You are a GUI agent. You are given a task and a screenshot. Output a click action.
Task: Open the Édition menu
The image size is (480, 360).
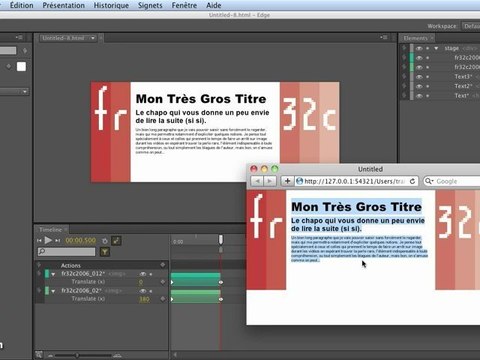(22, 5)
